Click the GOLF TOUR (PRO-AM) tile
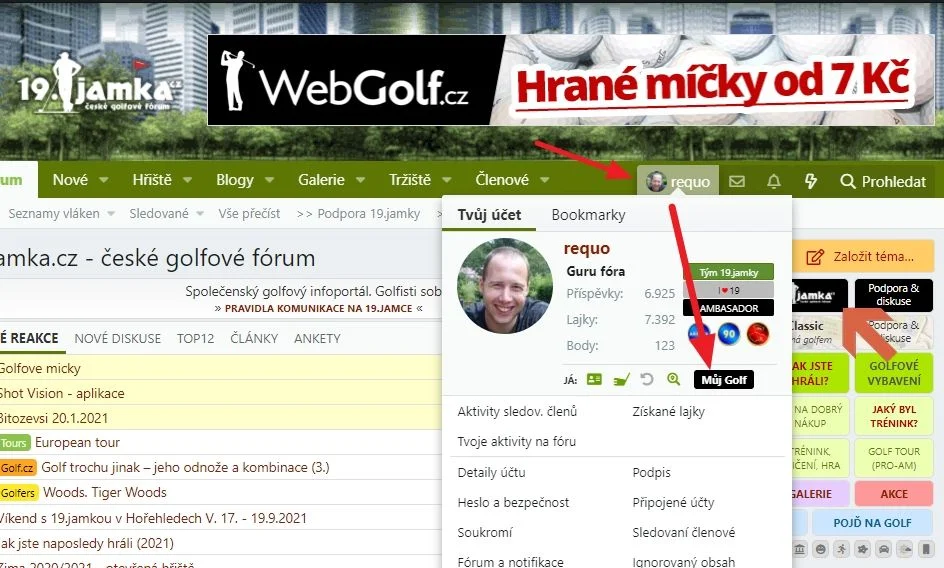Screen dimensions: 944x568 (x=893, y=458)
